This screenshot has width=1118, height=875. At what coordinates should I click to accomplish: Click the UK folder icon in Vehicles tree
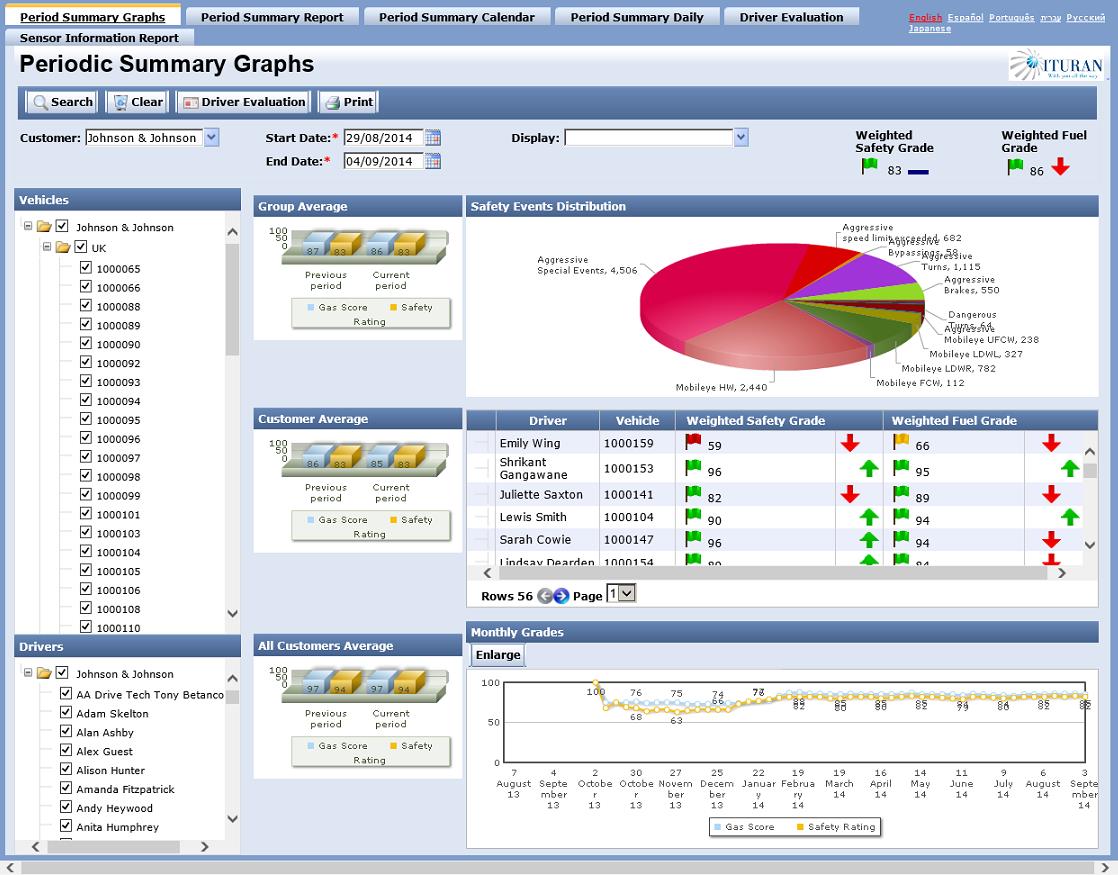pos(63,247)
